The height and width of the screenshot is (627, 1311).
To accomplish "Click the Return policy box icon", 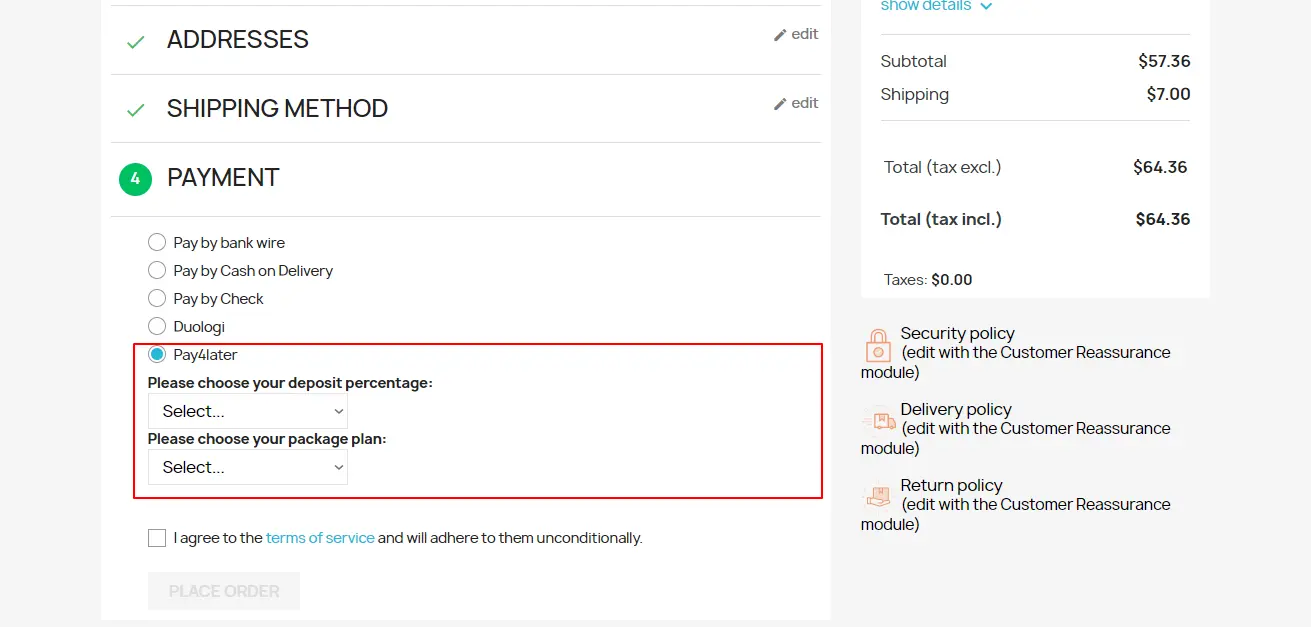I will coord(878,496).
